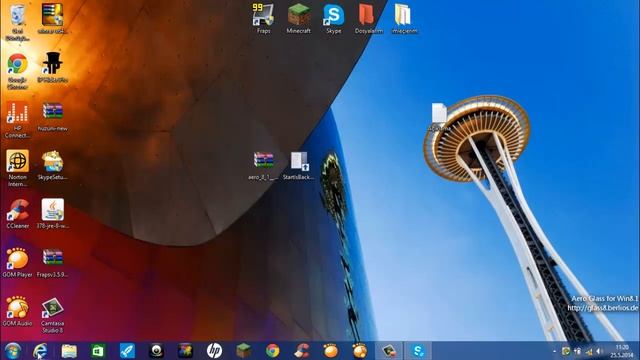Select the Google Chrome desktop shortcut
The height and width of the screenshot is (360, 640).
click(17, 71)
